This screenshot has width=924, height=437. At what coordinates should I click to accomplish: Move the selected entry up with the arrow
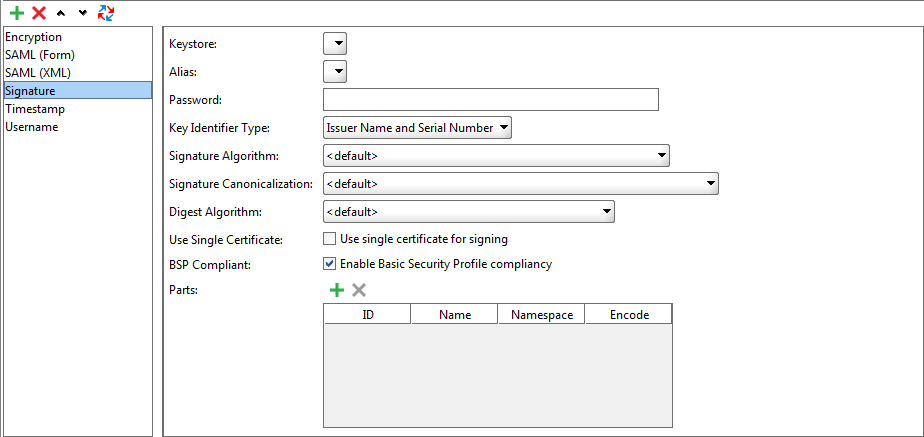pos(62,13)
